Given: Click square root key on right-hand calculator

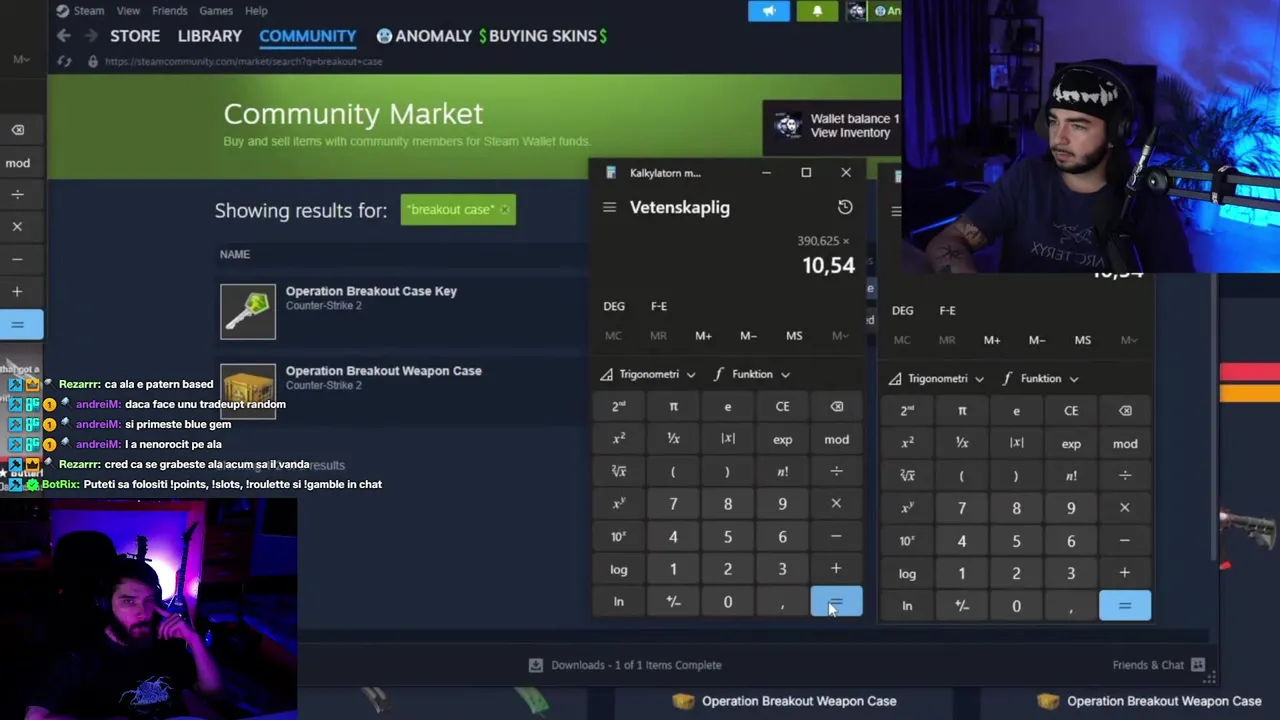Looking at the screenshot, I should (907, 476).
